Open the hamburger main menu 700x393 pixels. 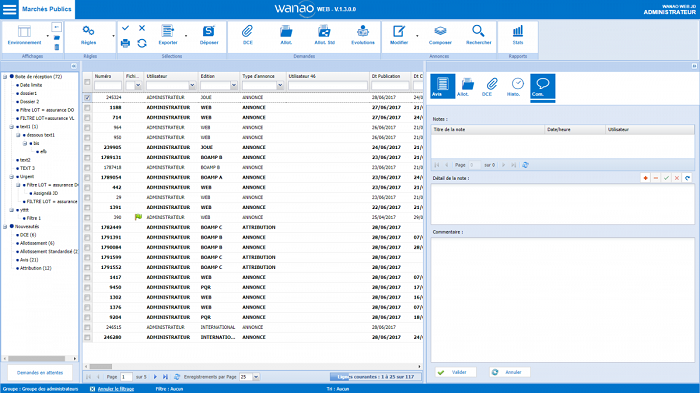point(9,9)
